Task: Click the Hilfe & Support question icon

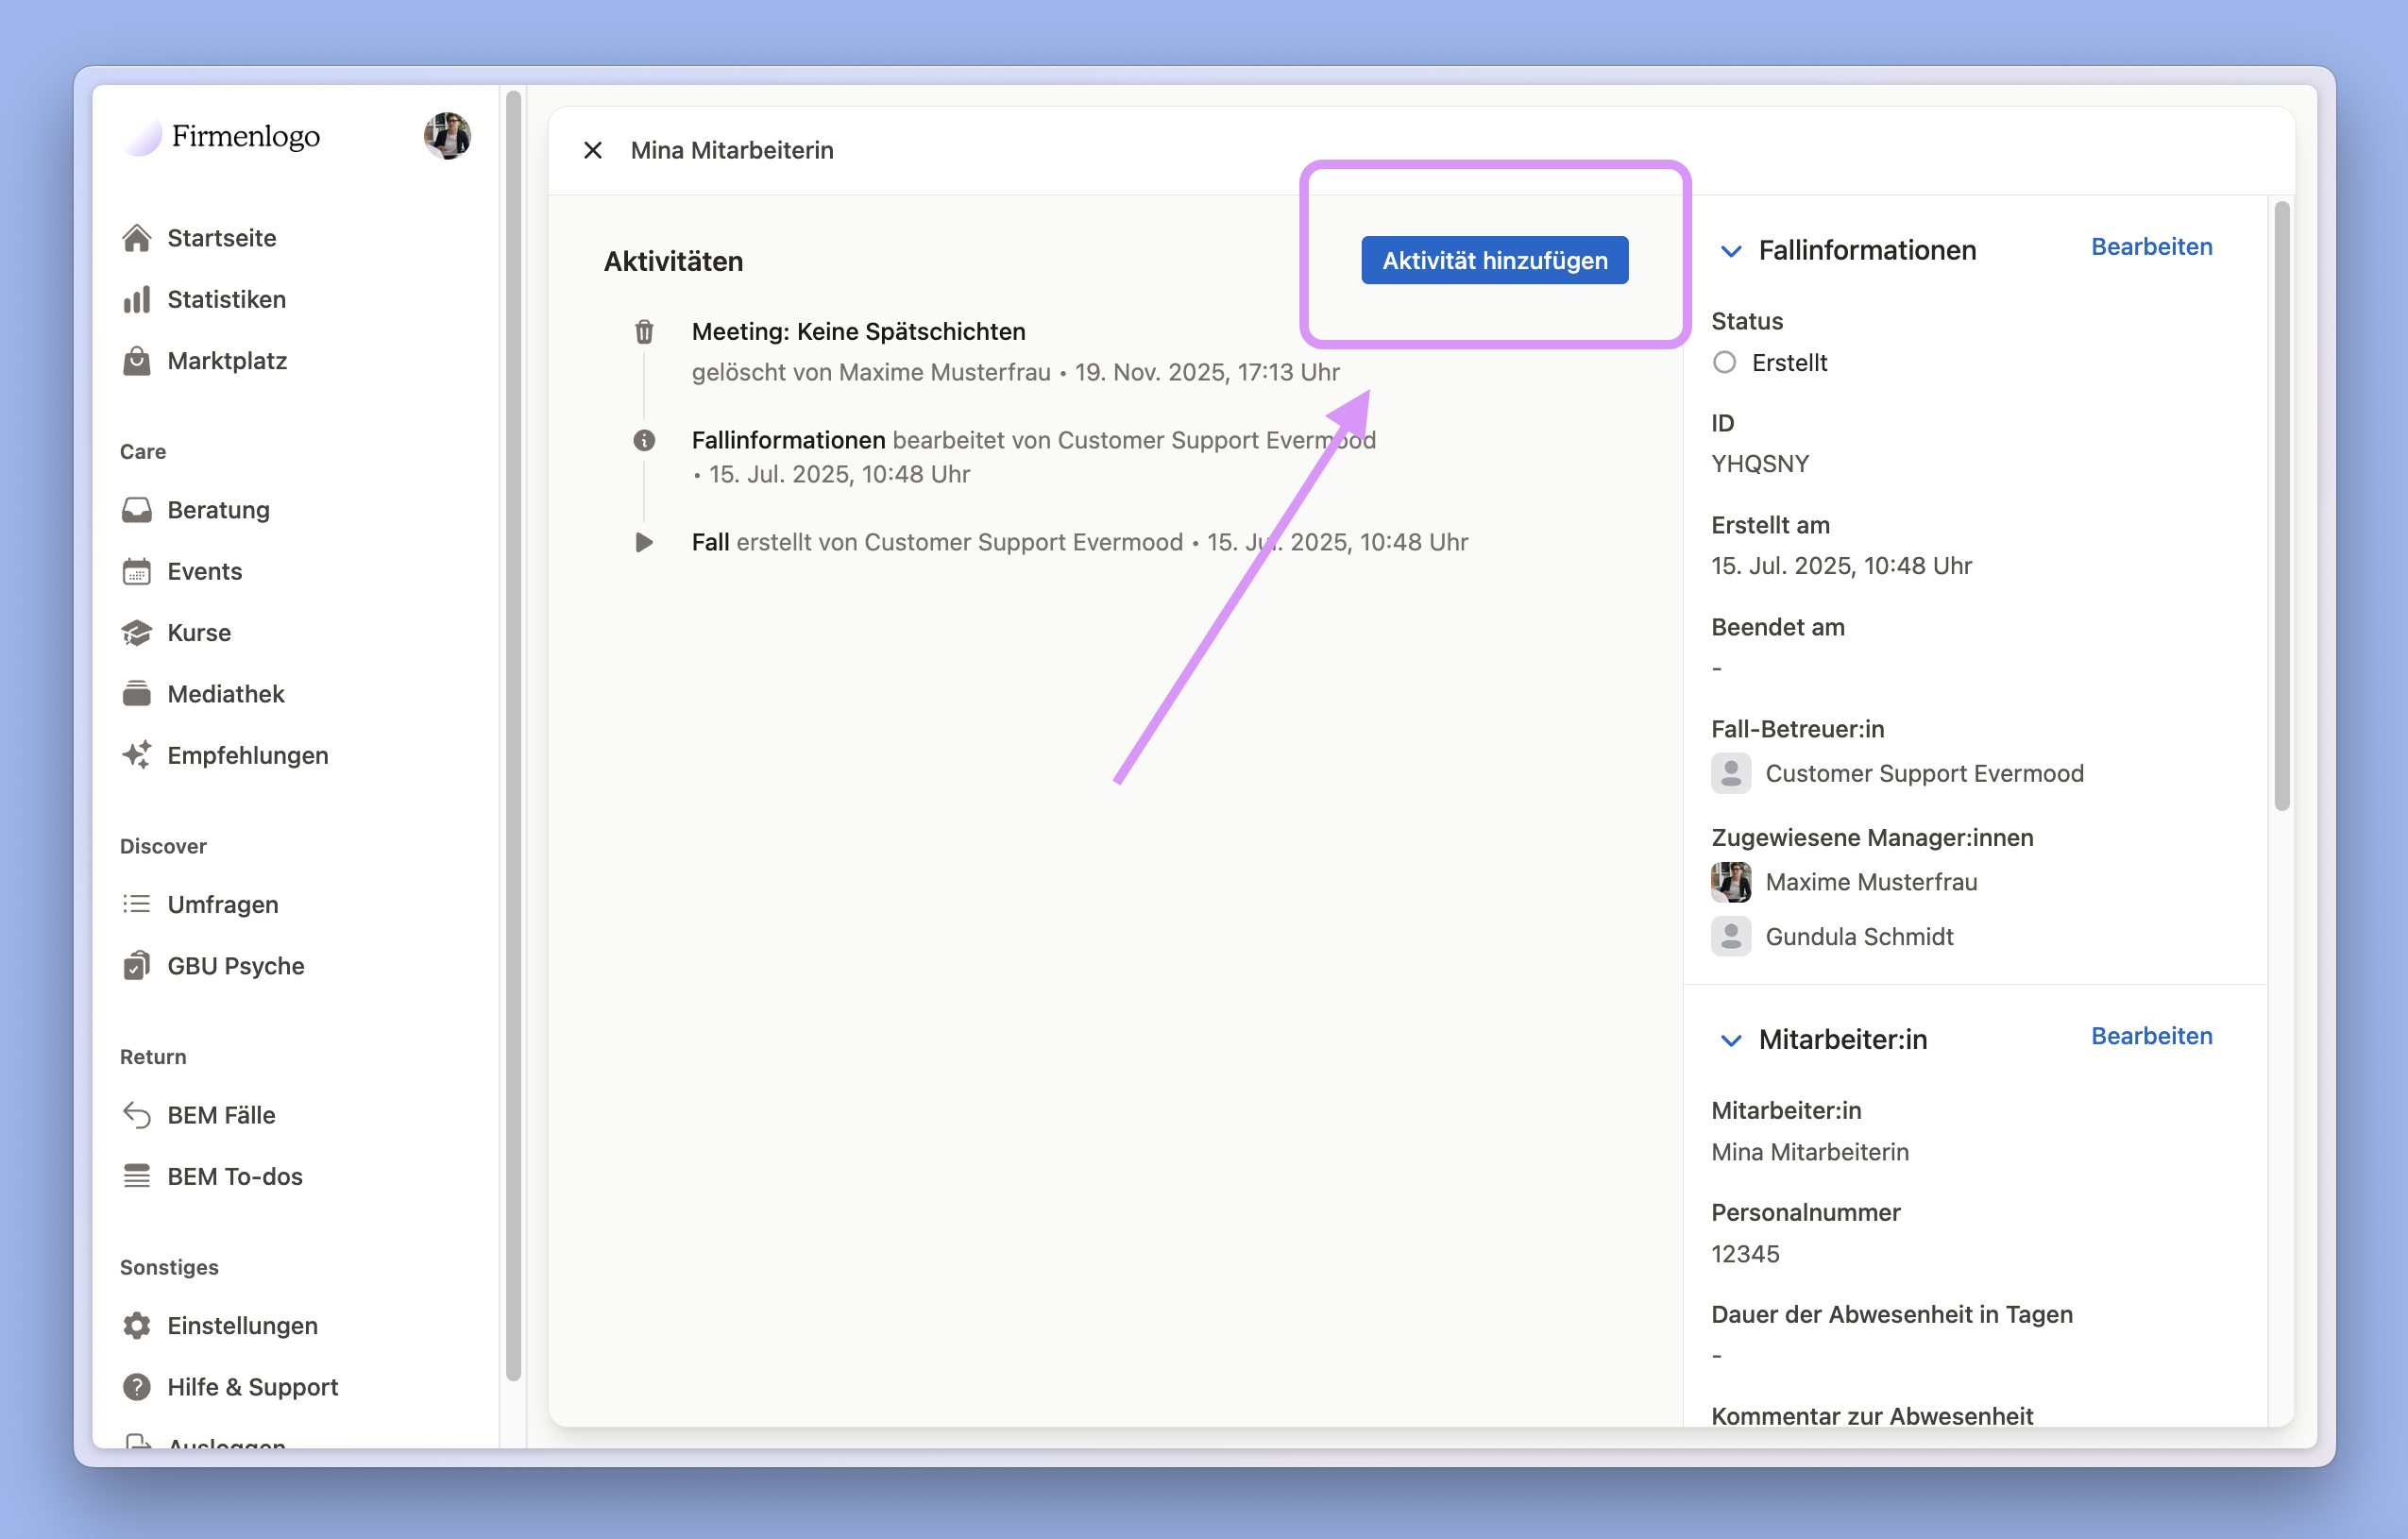Action: click(136, 1387)
